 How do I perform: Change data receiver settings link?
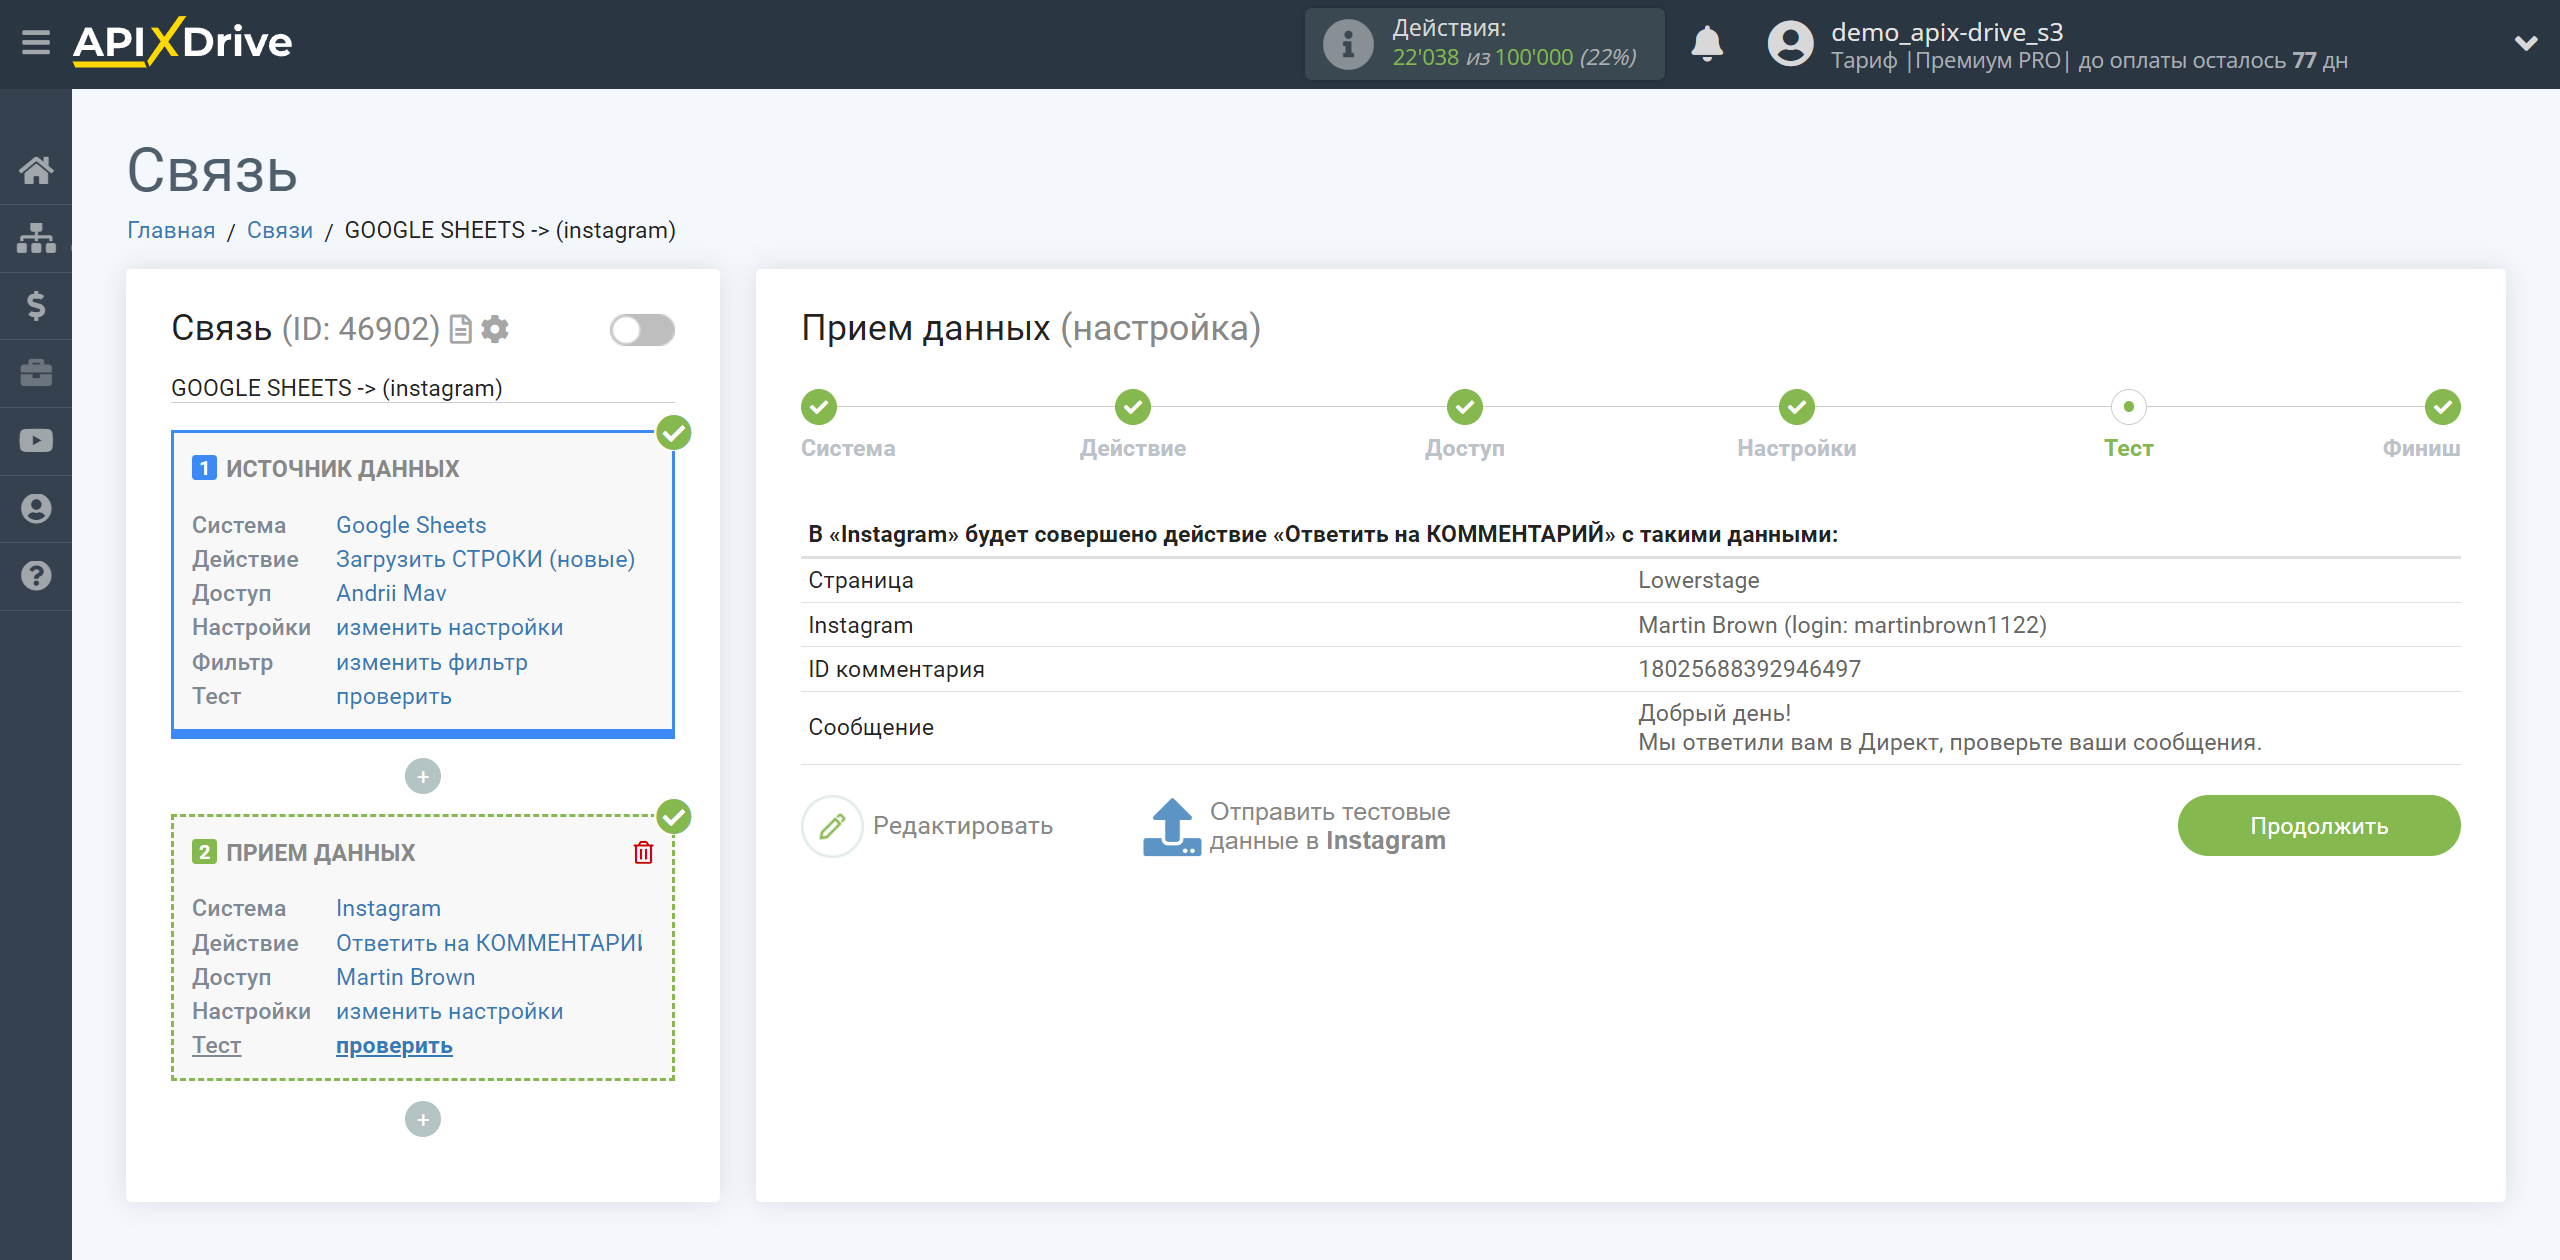pyautogui.click(x=449, y=1011)
